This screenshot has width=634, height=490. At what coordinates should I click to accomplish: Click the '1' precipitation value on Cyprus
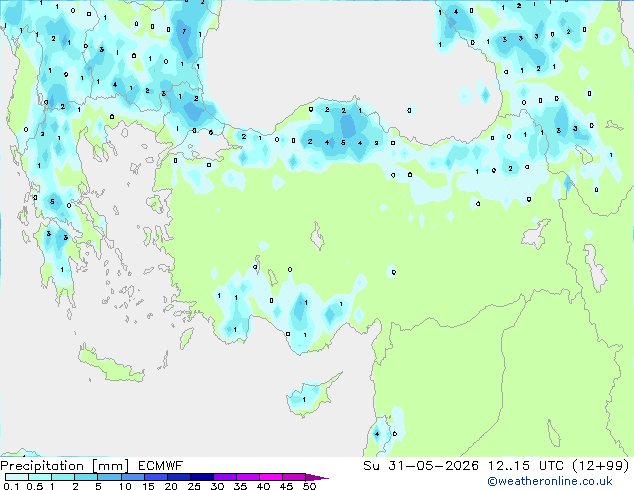[x=304, y=400]
